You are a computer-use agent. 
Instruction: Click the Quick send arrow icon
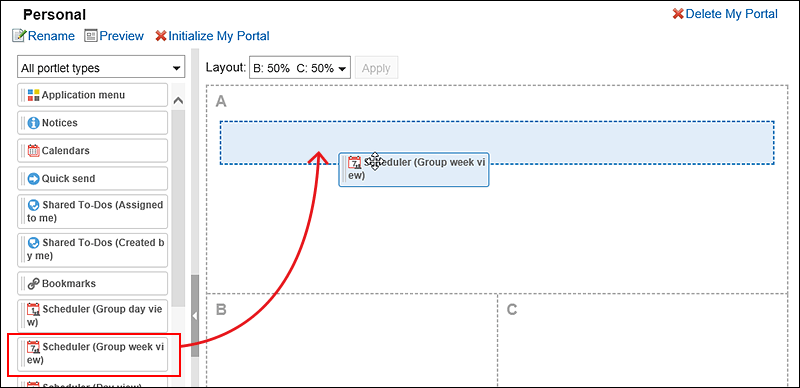(34, 179)
